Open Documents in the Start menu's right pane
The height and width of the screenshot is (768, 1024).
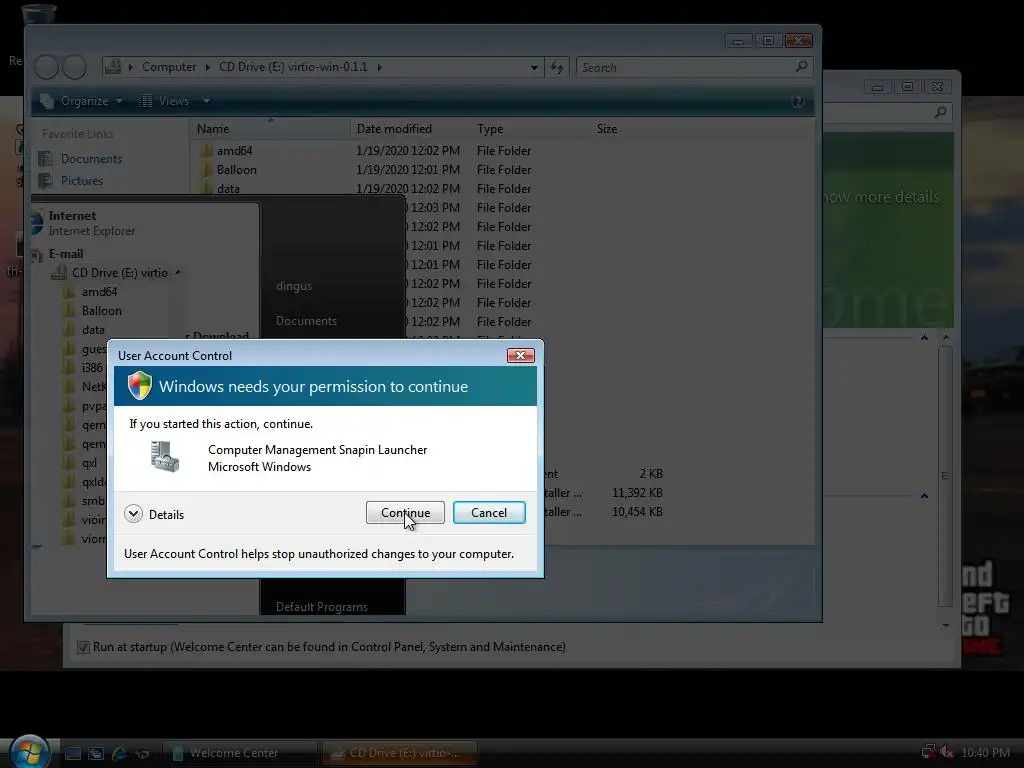click(306, 321)
